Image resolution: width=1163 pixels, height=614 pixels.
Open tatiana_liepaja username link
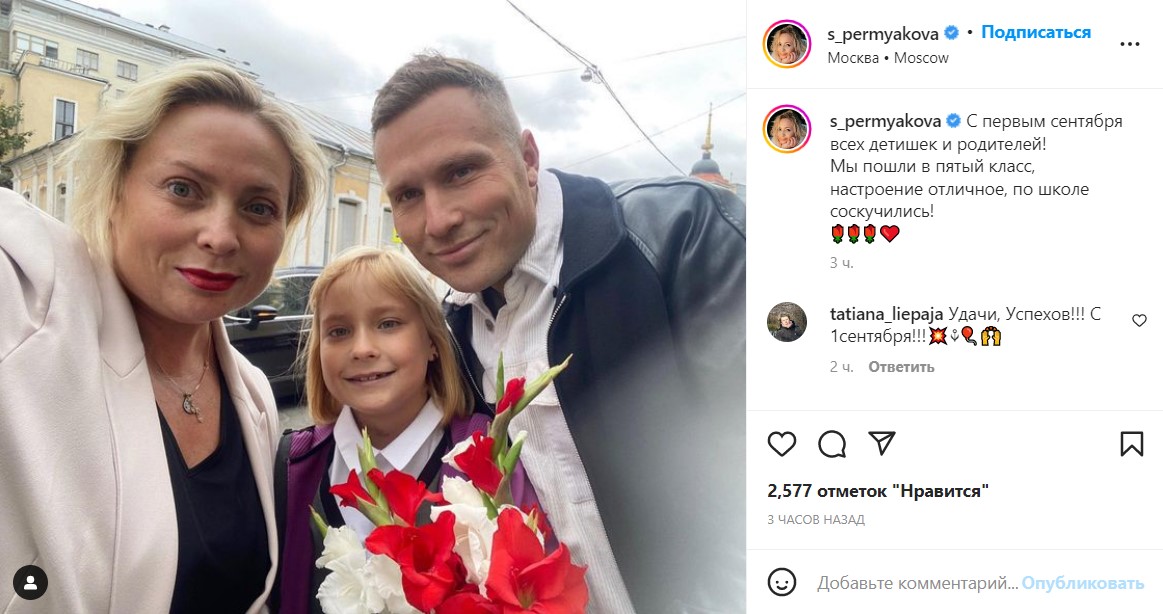coord(886,314)
